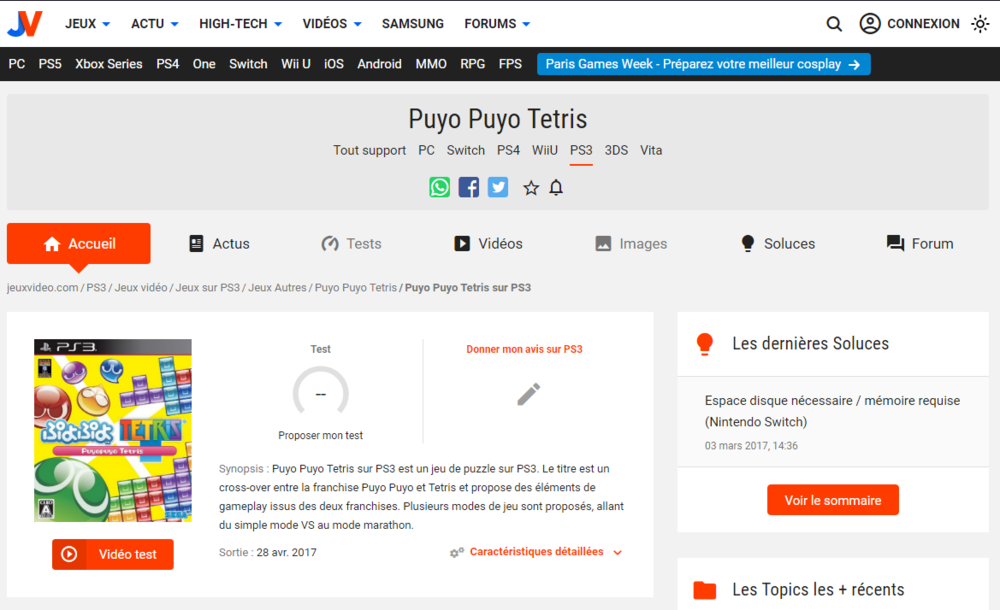Open account via the Connexion profile icon
The width and height of the screenshot is (1000, 610).
point(870,24)
